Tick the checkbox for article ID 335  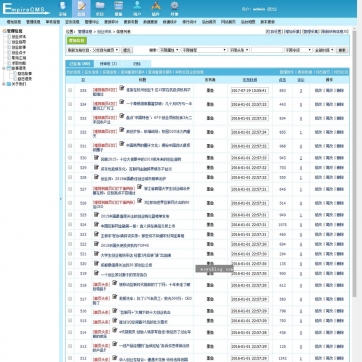pyautogui.click(x=70, y=90)
